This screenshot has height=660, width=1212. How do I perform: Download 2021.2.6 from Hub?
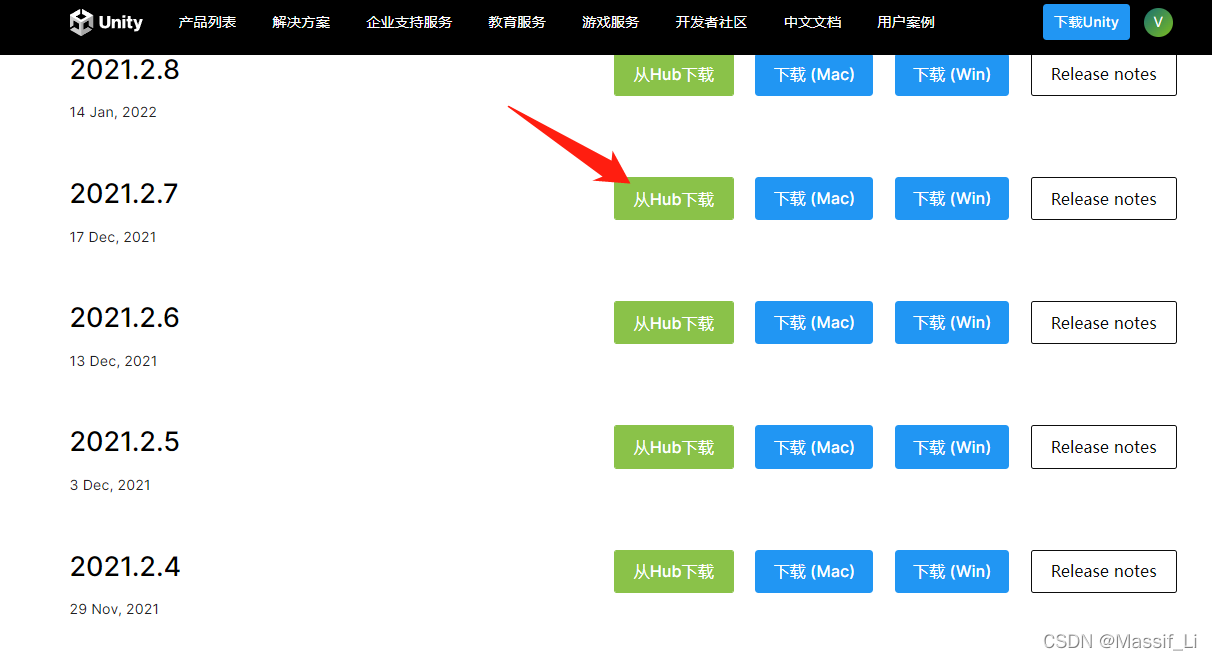pyautogui.click(x=674, y=323)
